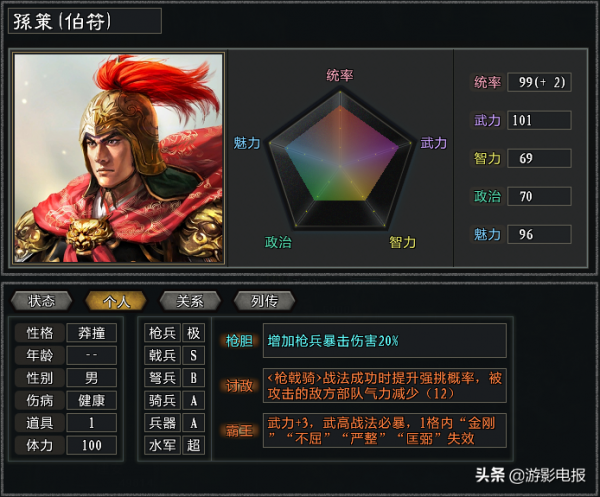Viewport: 600px width, 497px height.
Task: Select the 讨敌 skill label
Action: [240, 386]
